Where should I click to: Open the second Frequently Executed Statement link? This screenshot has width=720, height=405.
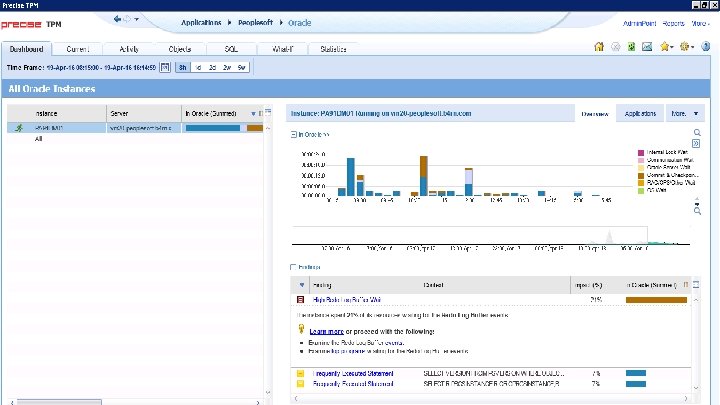tap(353, 384)
